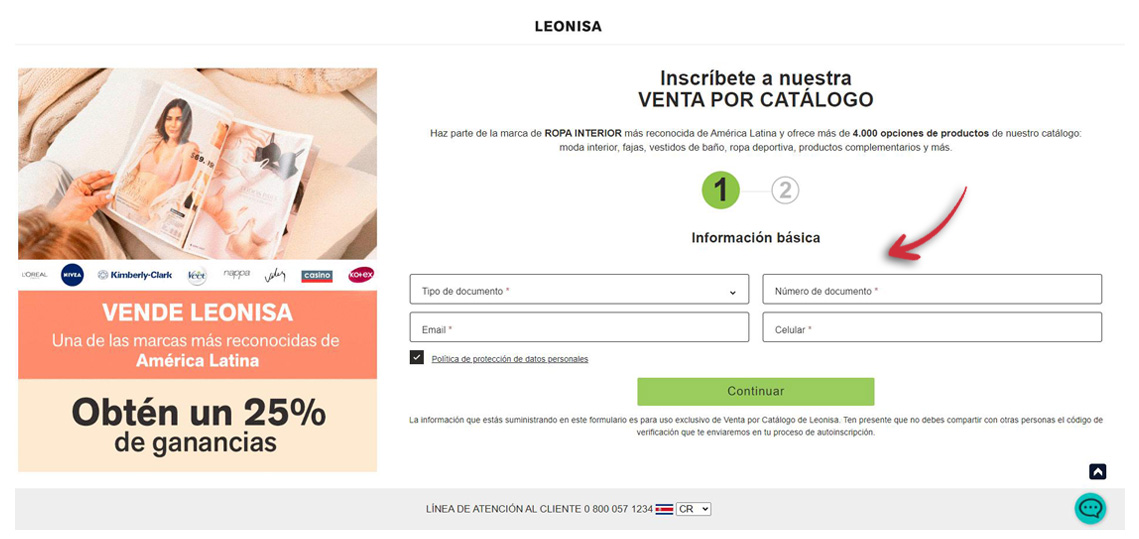The height and width of the screenshot is (539, 1139).
Task: Click the Casino brand logo
Action: click(x=317, y=276)
